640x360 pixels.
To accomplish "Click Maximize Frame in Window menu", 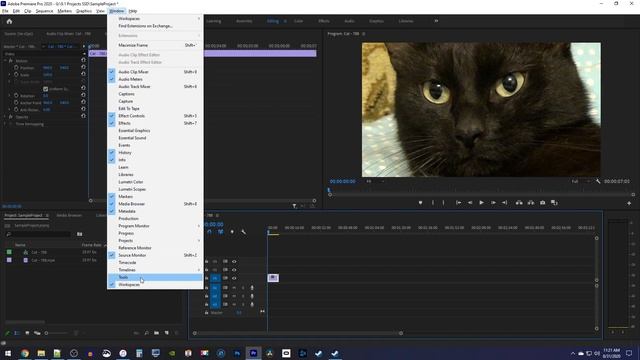I will 155,45.
